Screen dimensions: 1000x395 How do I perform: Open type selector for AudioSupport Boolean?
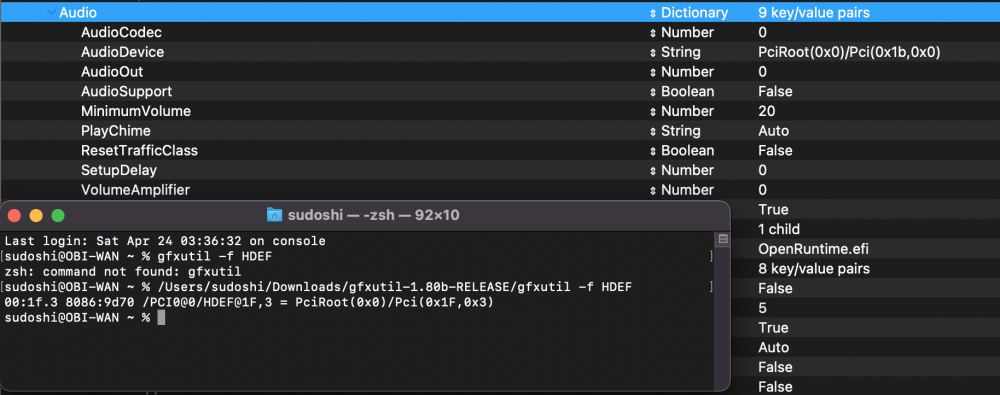click(x=652, y=92)
